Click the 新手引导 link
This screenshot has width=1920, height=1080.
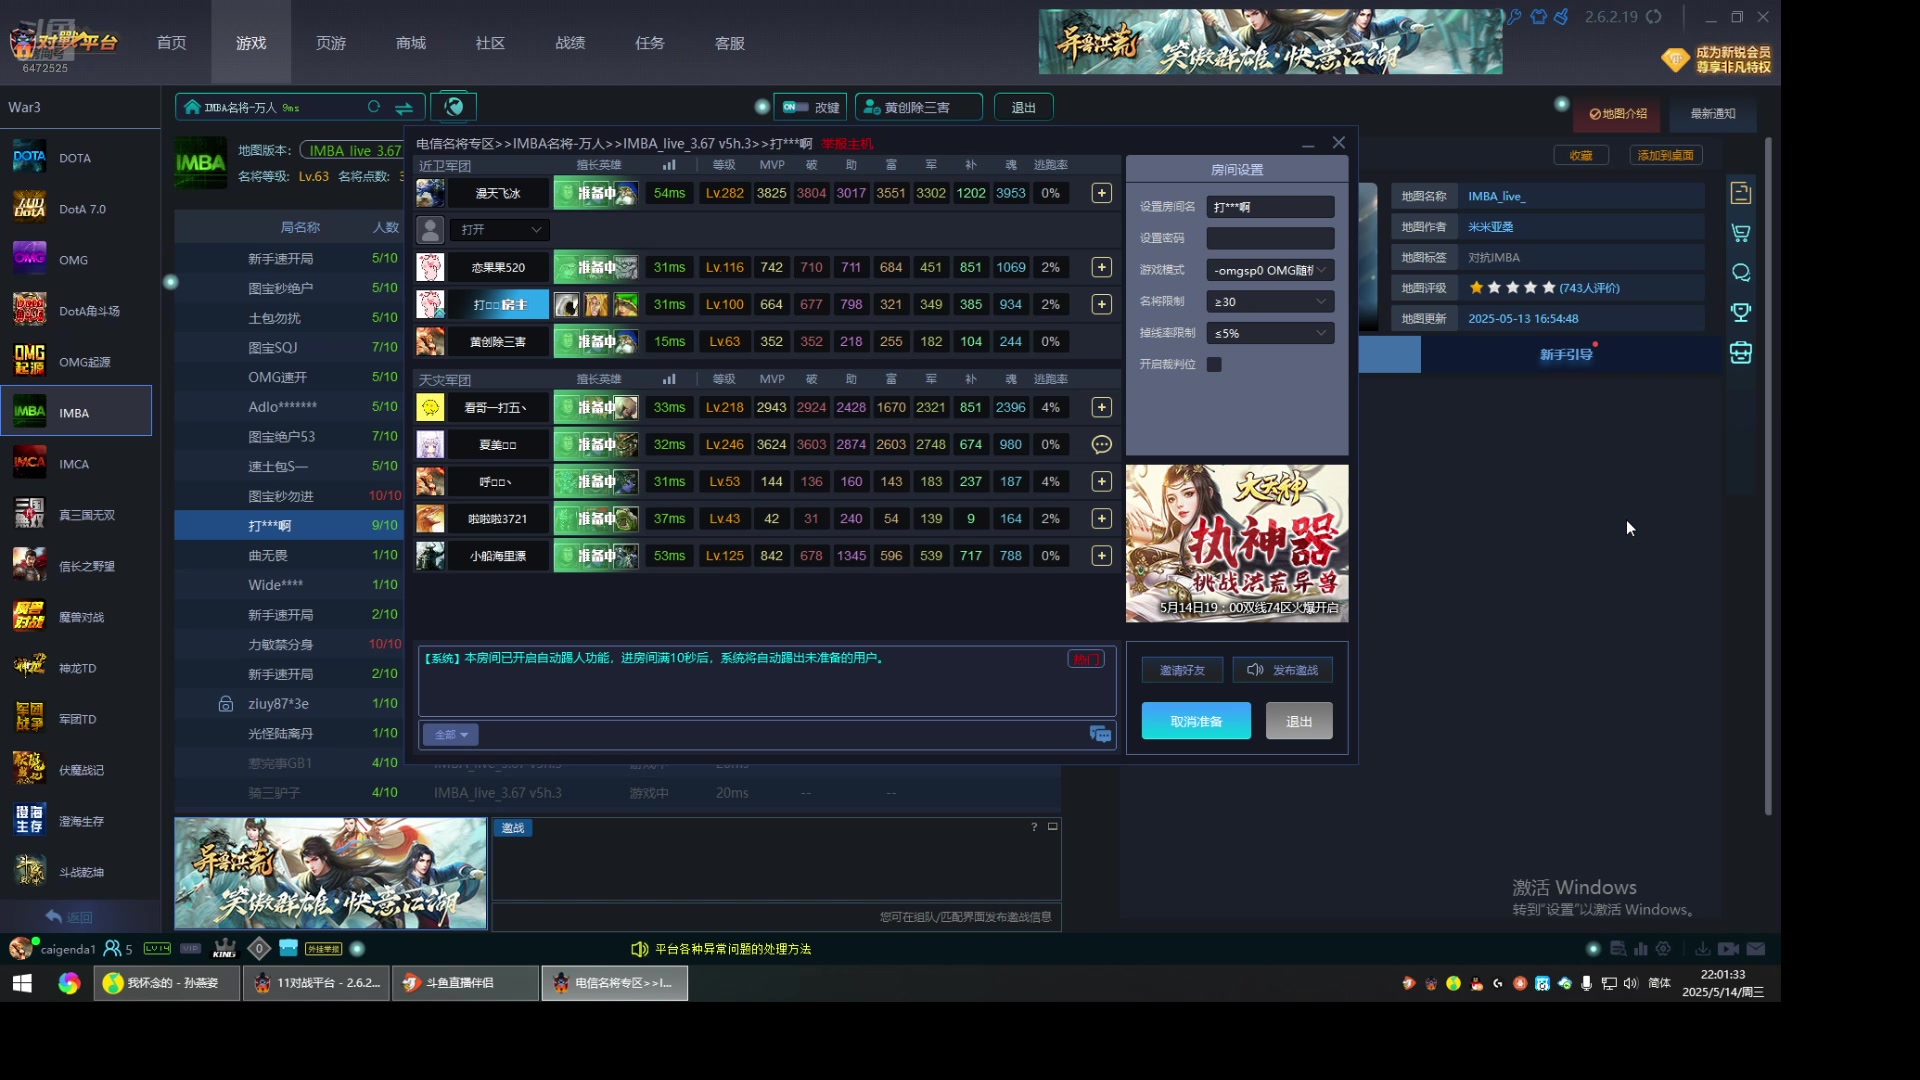[1566, 355]
